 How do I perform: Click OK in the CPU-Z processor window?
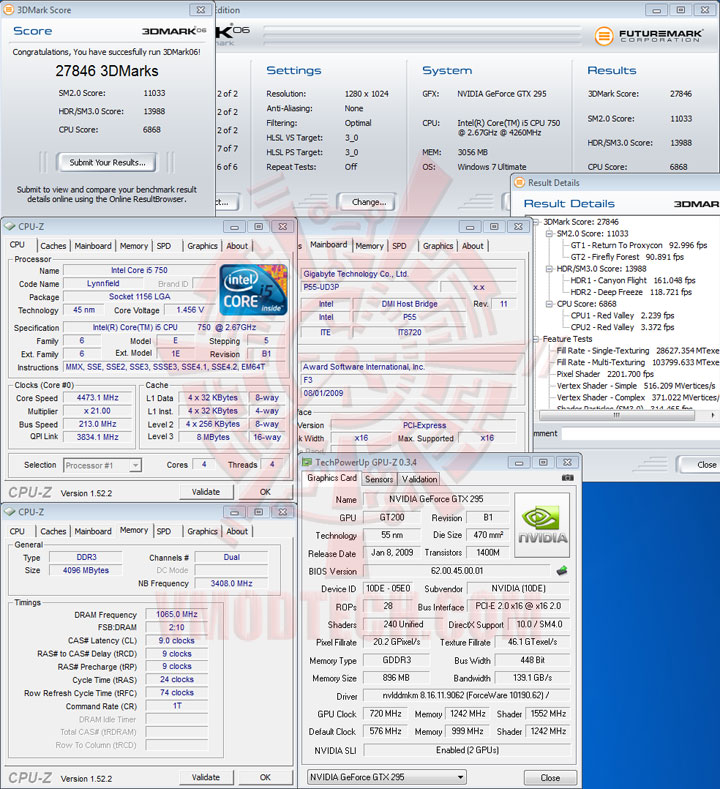click(x=265, y=492)
